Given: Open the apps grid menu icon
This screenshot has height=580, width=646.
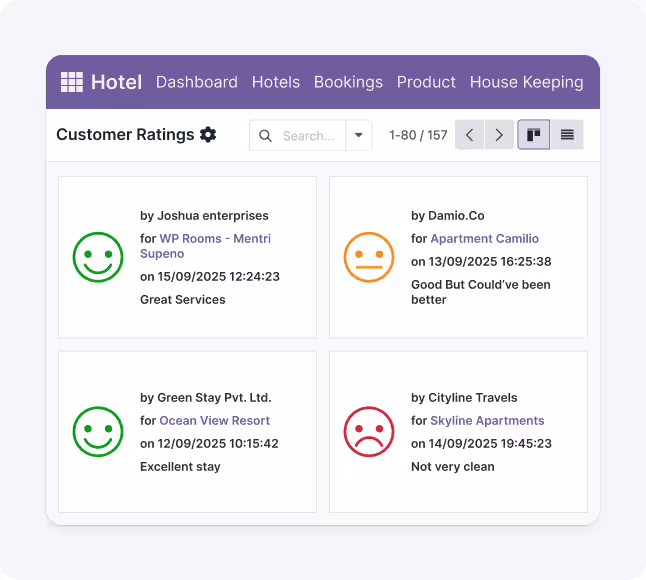Looking at the screenshot, I should click(x=72, y=82).
